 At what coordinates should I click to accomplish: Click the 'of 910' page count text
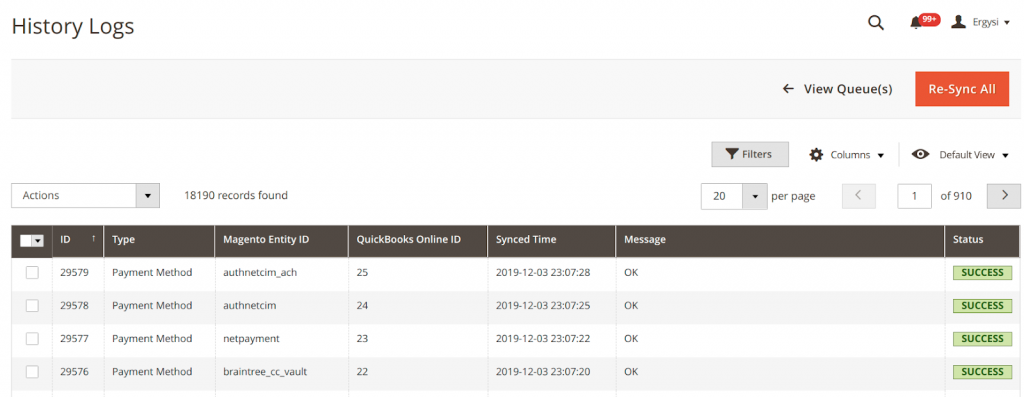click(956, 196)
